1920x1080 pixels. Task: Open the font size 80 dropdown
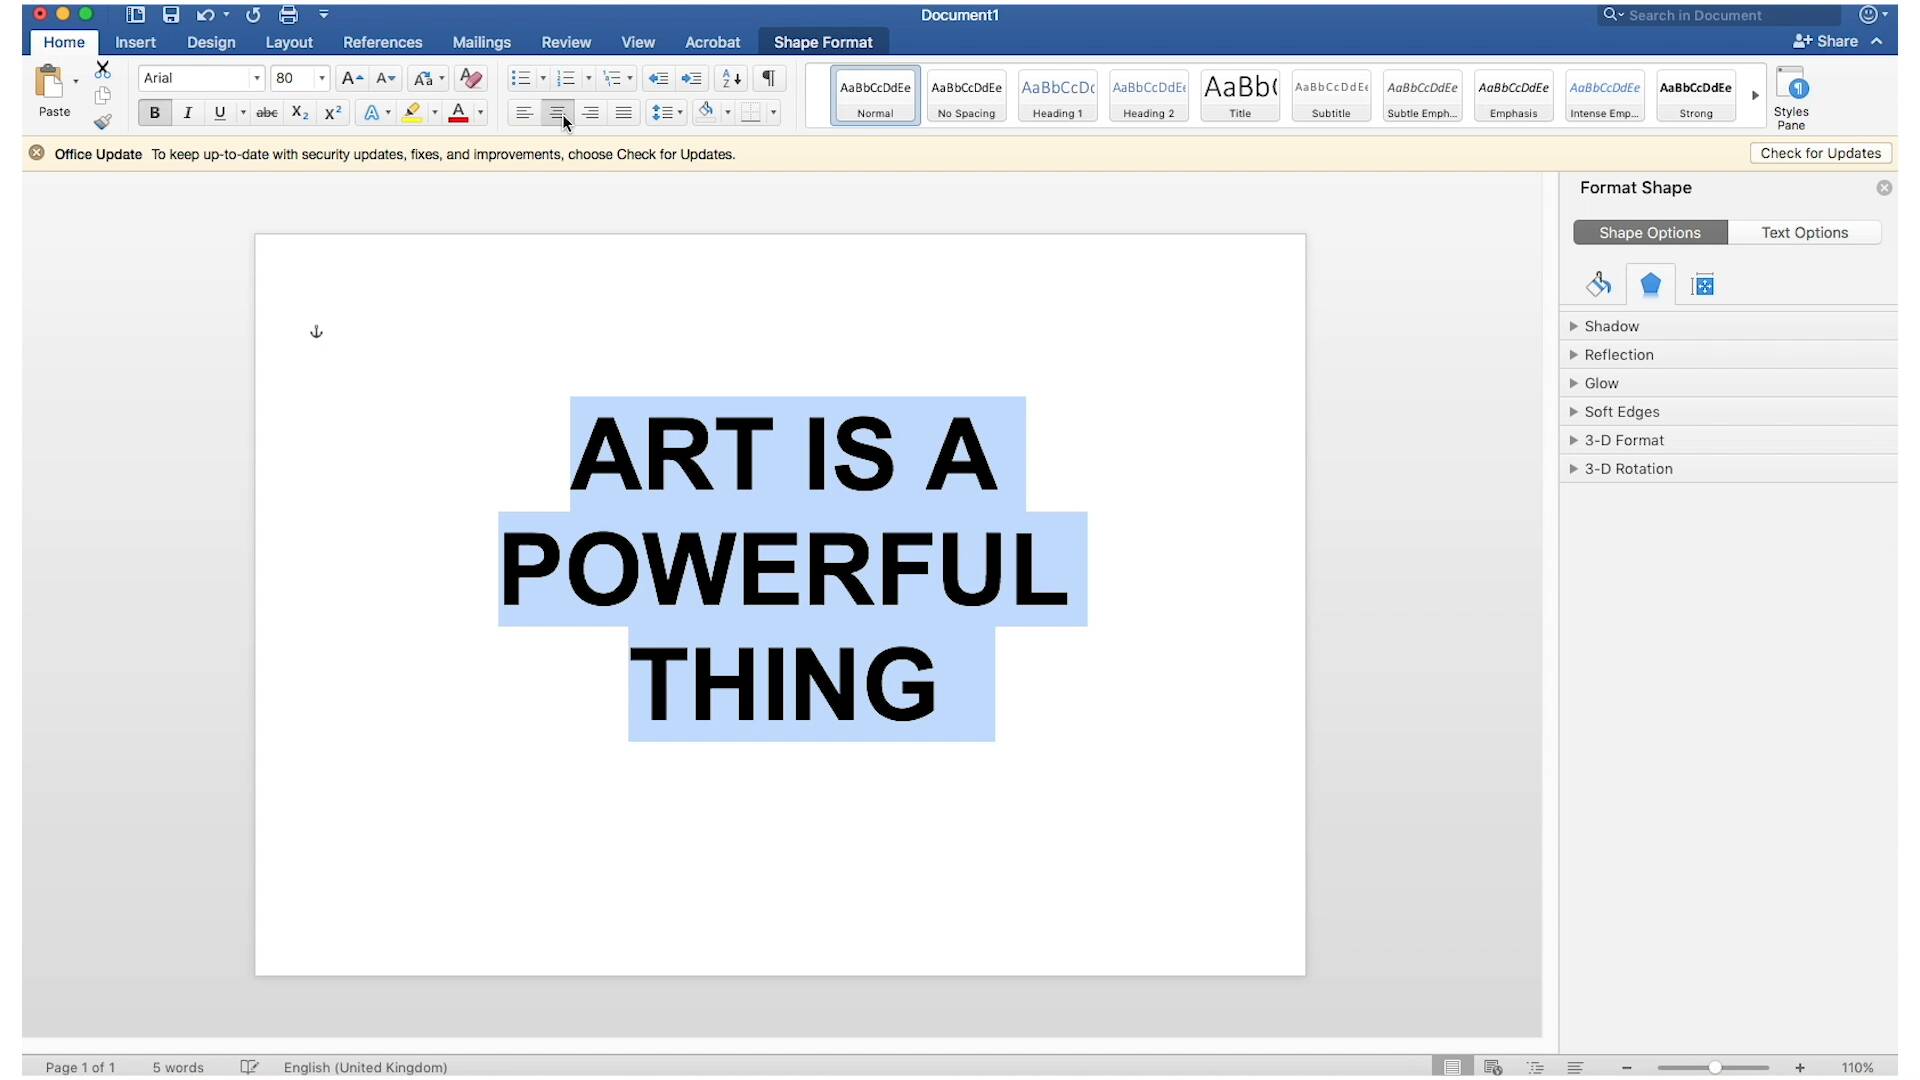(x=321, y=78)
